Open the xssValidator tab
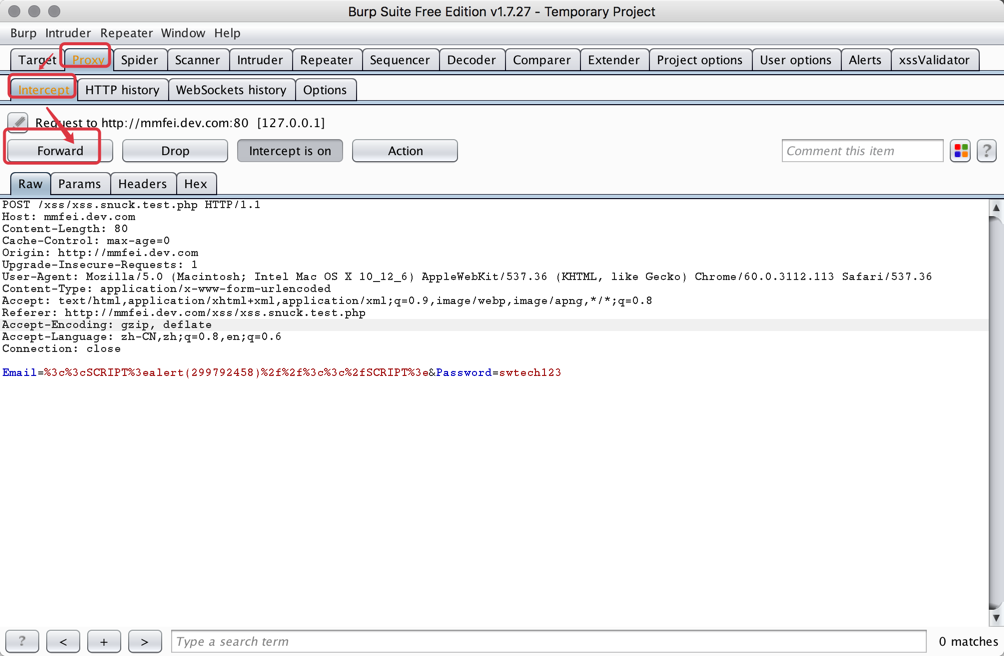 pyautogui.click(x=935, y=59)
